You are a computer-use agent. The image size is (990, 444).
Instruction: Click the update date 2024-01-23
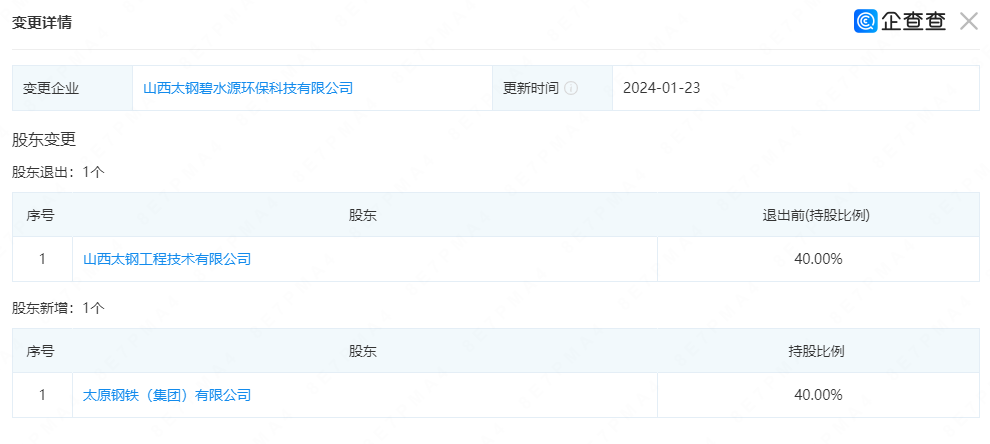point(661,88)
